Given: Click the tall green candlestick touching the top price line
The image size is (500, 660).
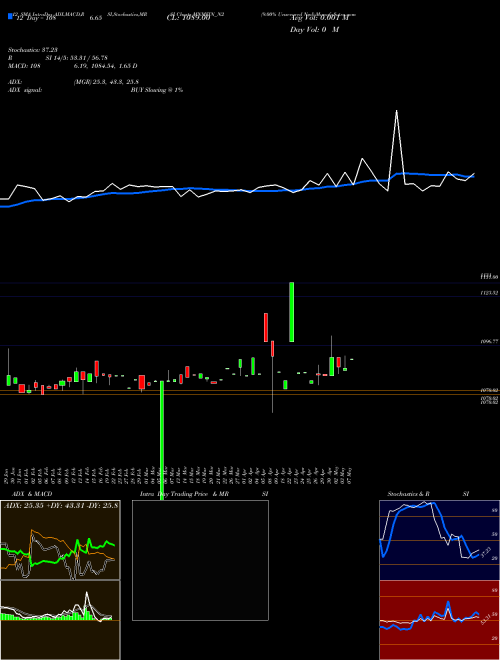Looking at the screenshot, I should point(291,312).
